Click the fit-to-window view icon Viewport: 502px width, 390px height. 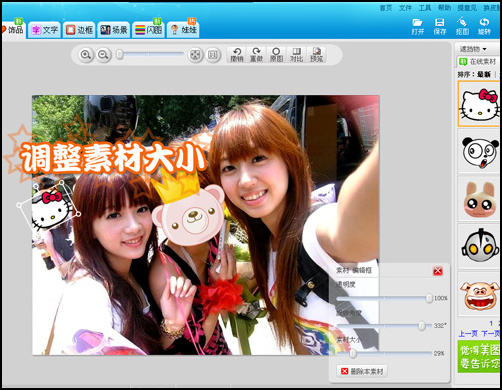click(195, 55)
